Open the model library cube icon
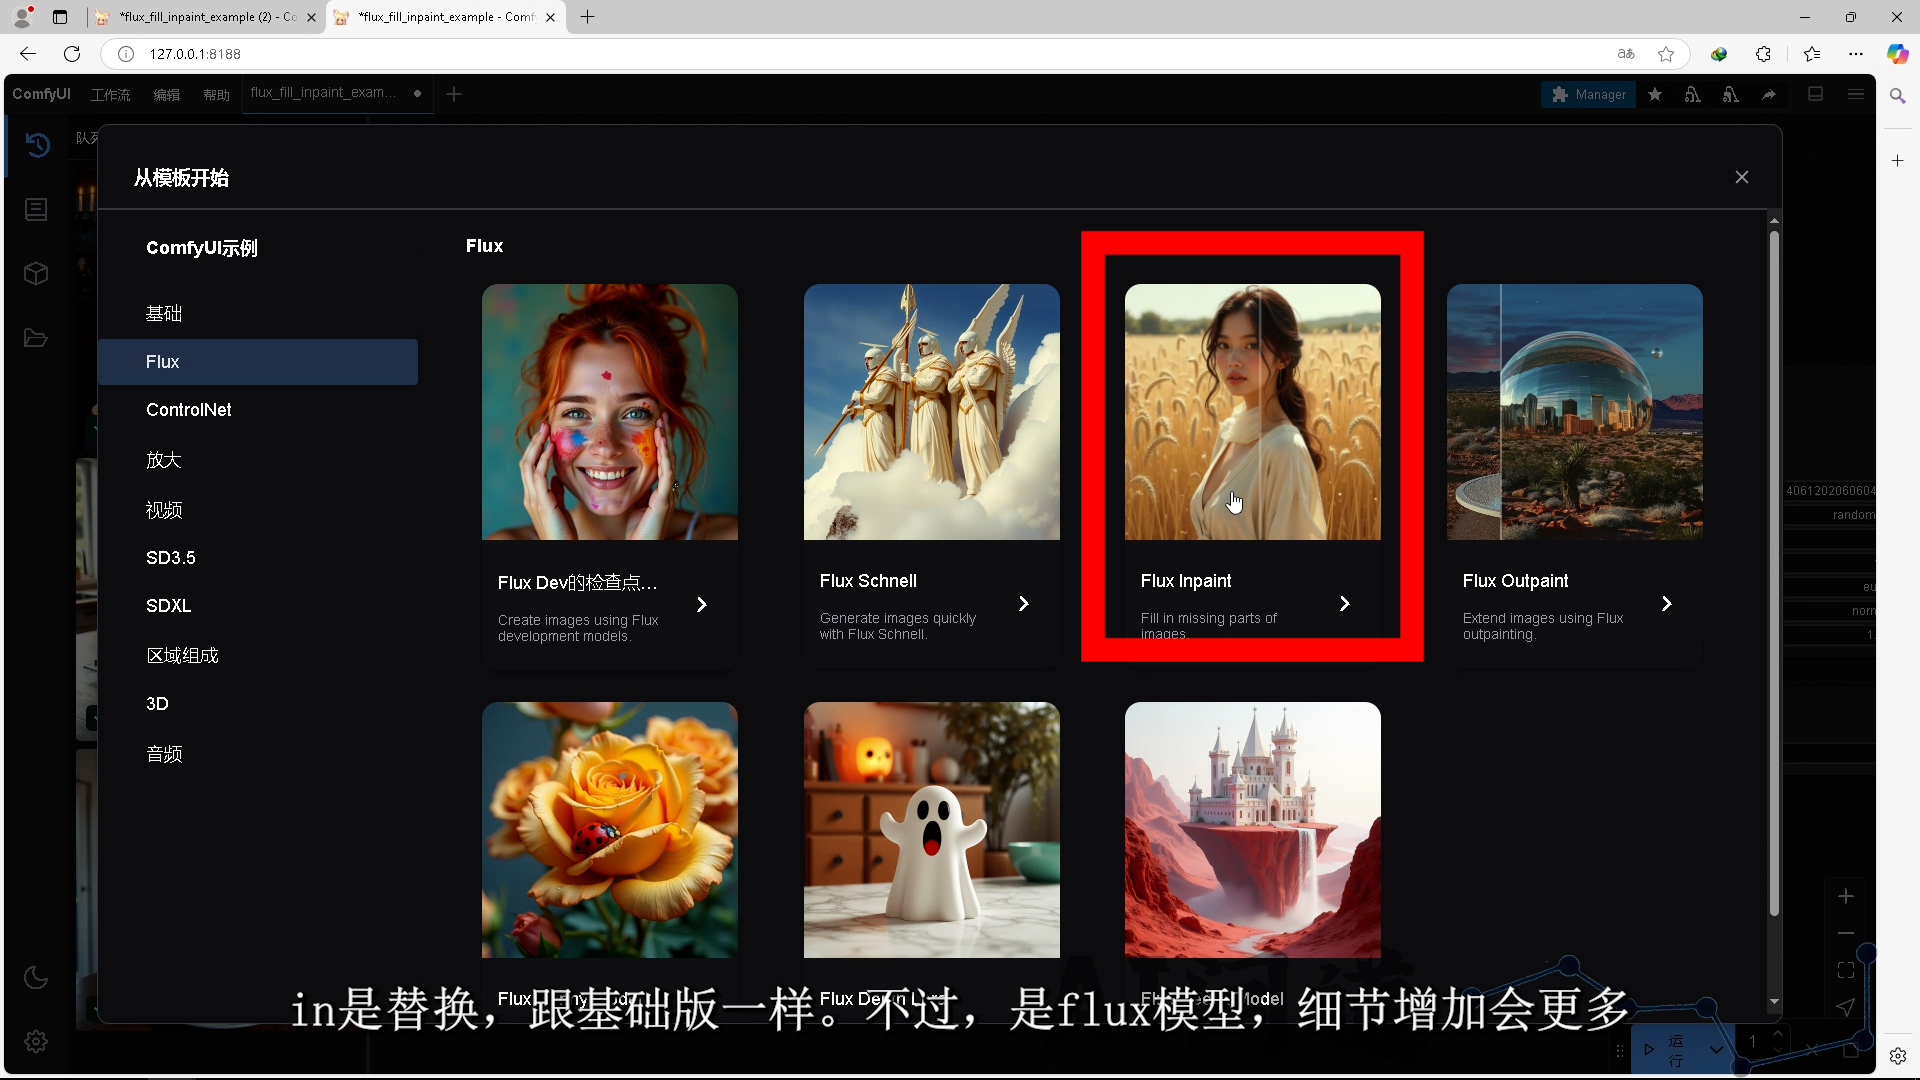Viewport: 1920px width, 1080px height. click(x=36, y=273)
